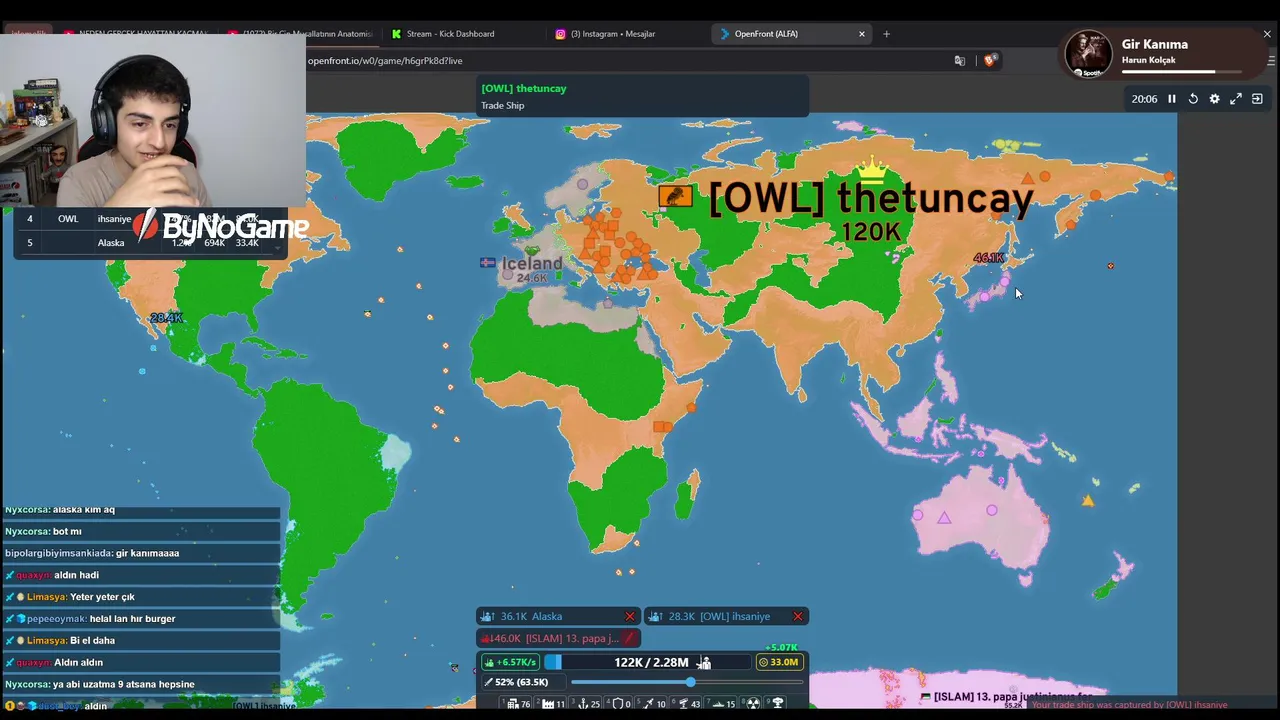Click the Iceland flag icon on the map

[487, 263]
